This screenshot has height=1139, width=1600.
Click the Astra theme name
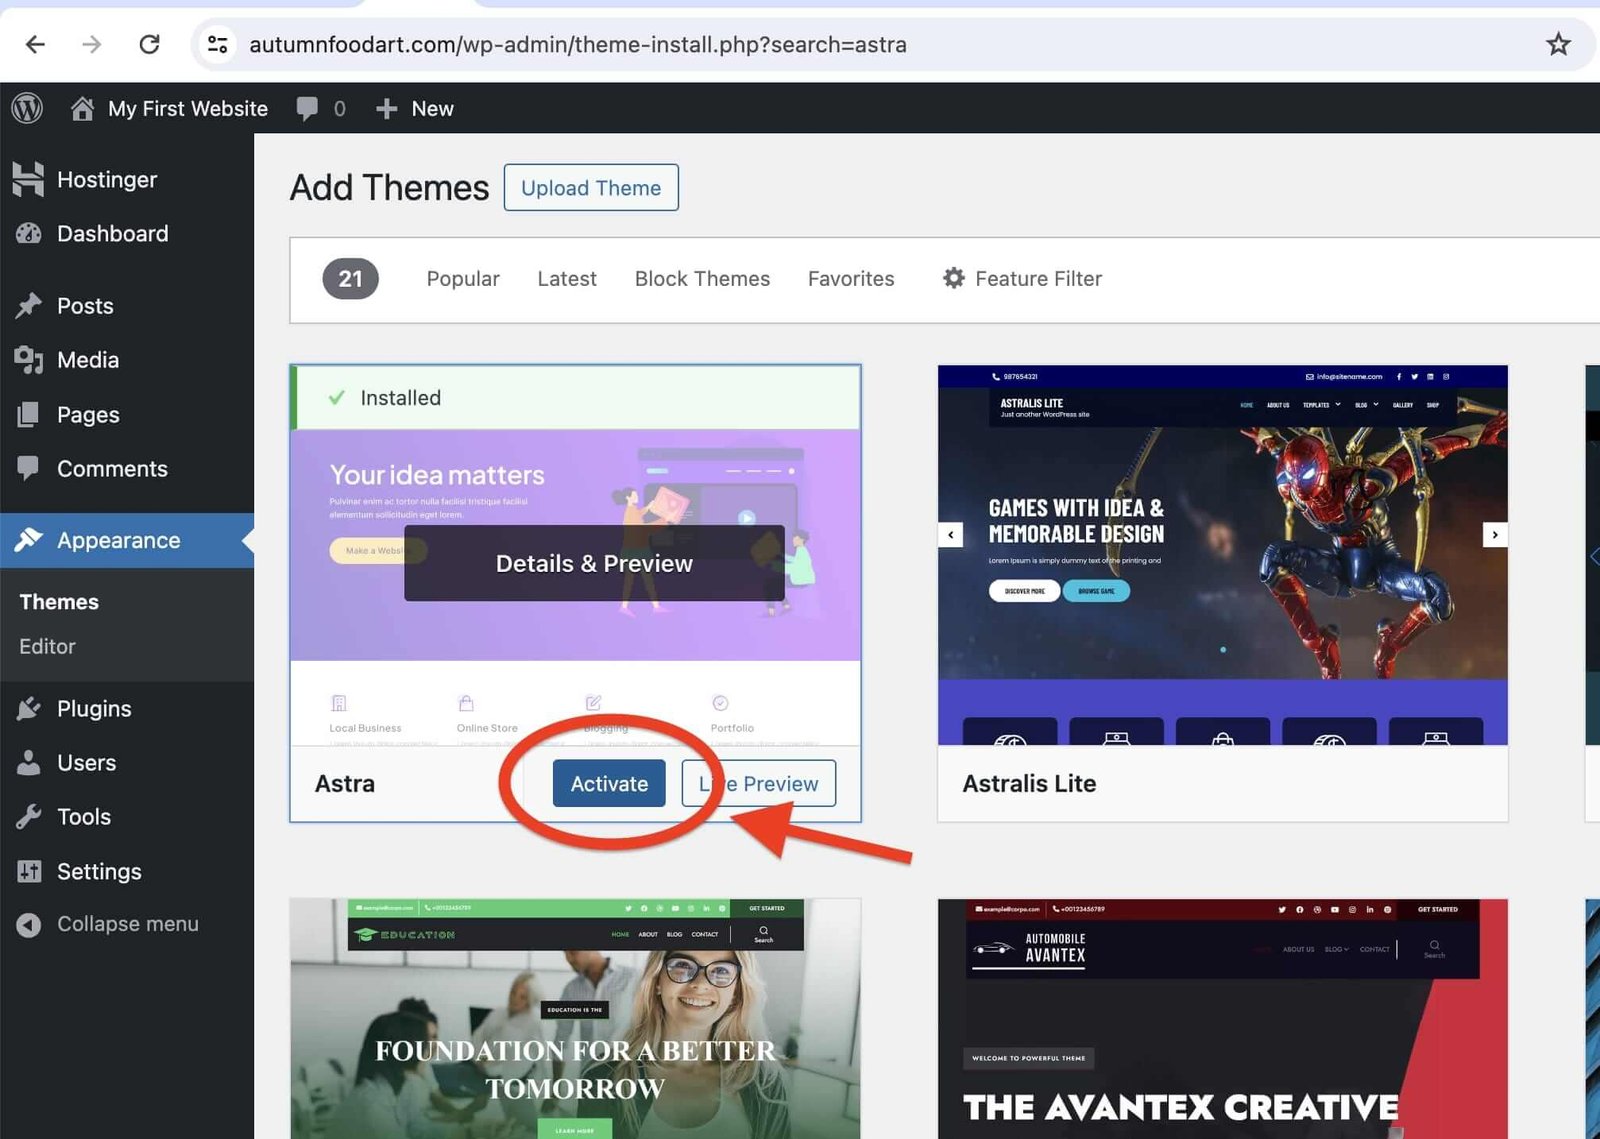tap(345, 783)
